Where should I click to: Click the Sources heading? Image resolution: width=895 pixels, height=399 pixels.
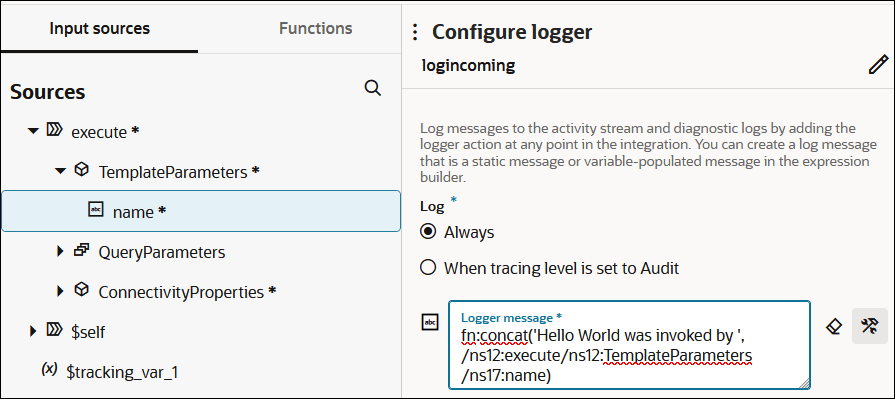point(47,92)
